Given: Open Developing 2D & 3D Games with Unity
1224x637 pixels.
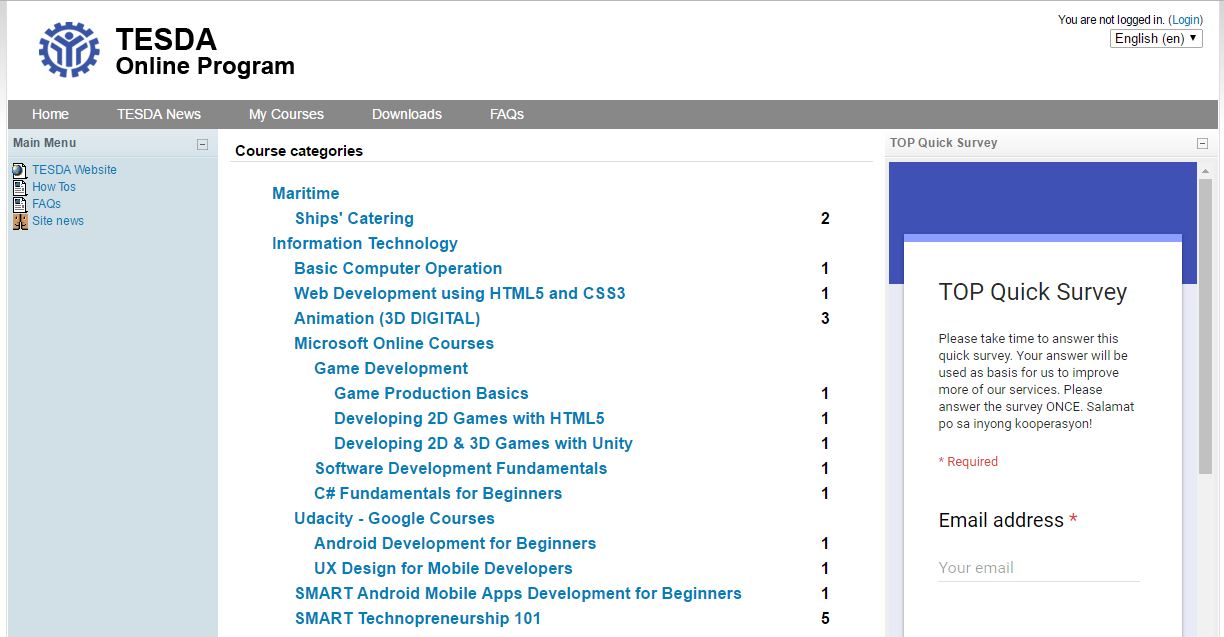Looking at the screenshot, I should (483, 443).
